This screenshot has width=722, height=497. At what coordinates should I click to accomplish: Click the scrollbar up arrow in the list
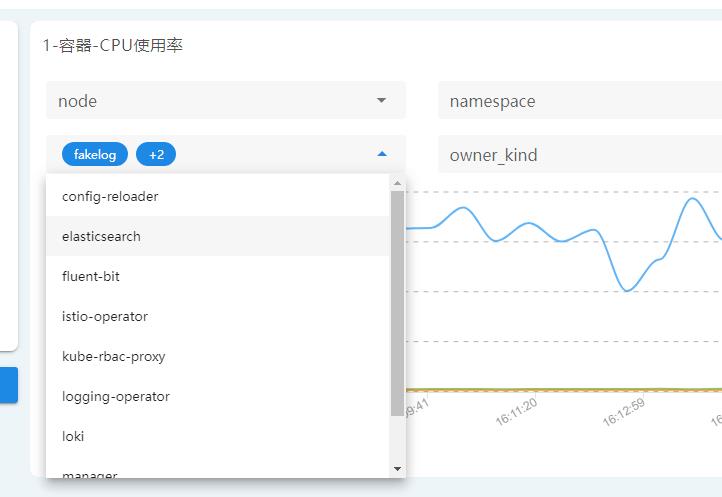[x=397, y=183]
